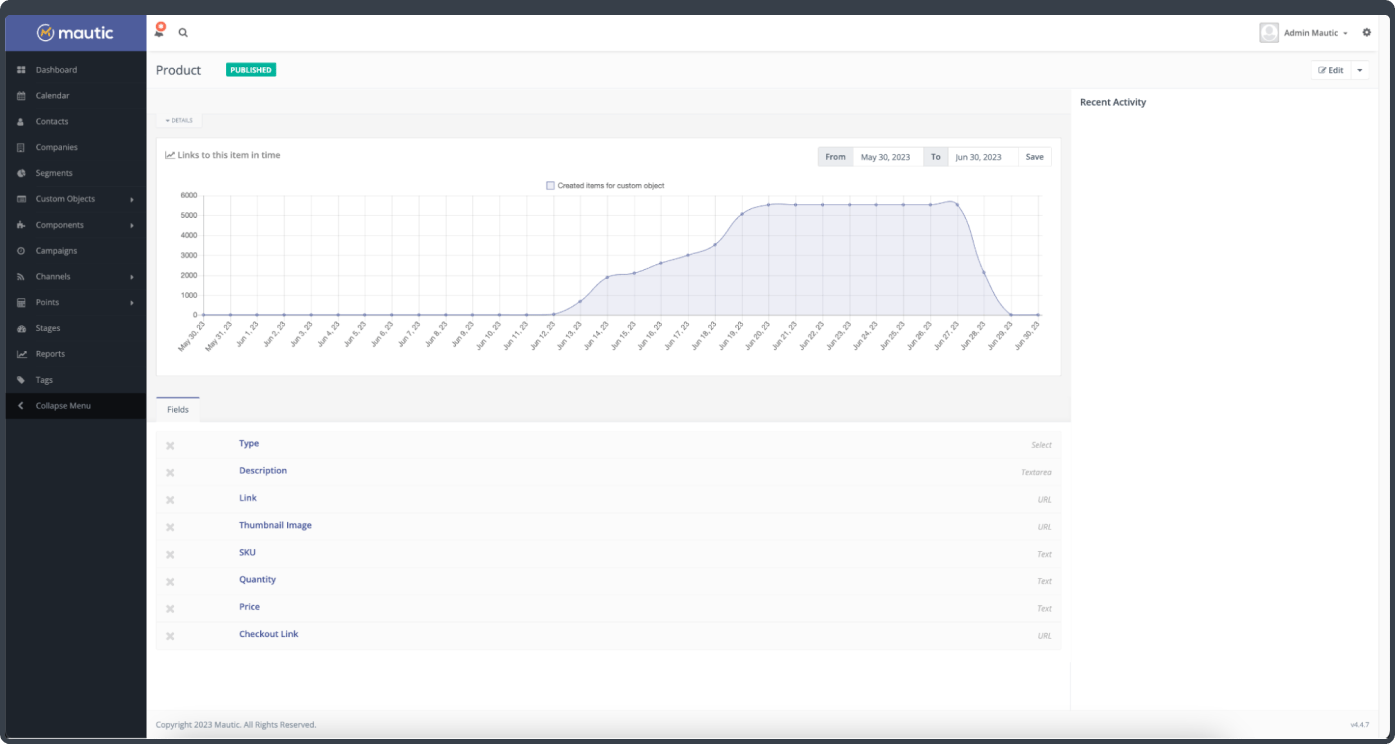Click the From date input field
The image size is (1395, 745).
coord(886,157)
